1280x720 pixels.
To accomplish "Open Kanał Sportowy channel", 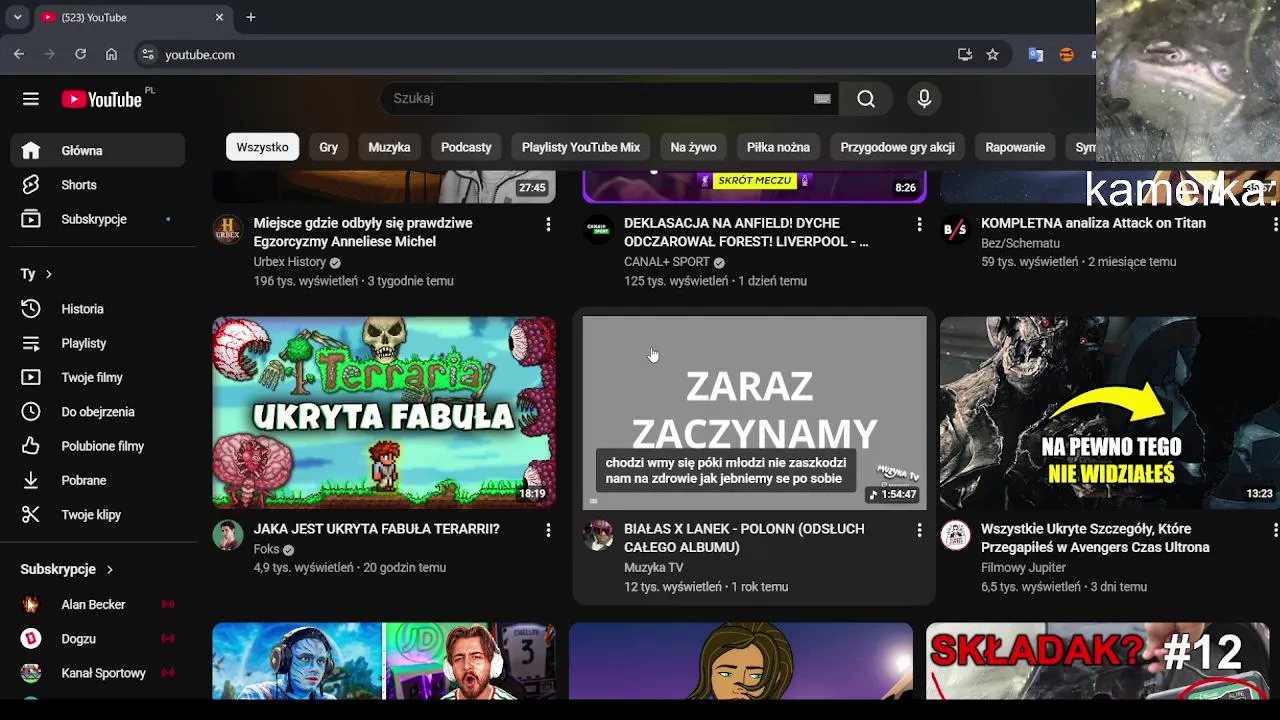I will (98, 673).
